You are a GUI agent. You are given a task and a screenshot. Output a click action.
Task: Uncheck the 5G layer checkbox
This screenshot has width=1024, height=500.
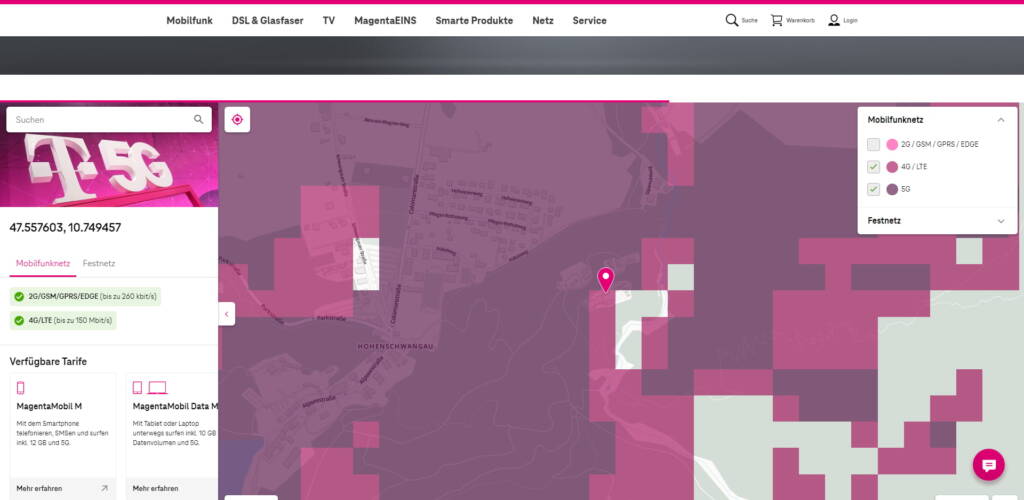pos(873,189)
